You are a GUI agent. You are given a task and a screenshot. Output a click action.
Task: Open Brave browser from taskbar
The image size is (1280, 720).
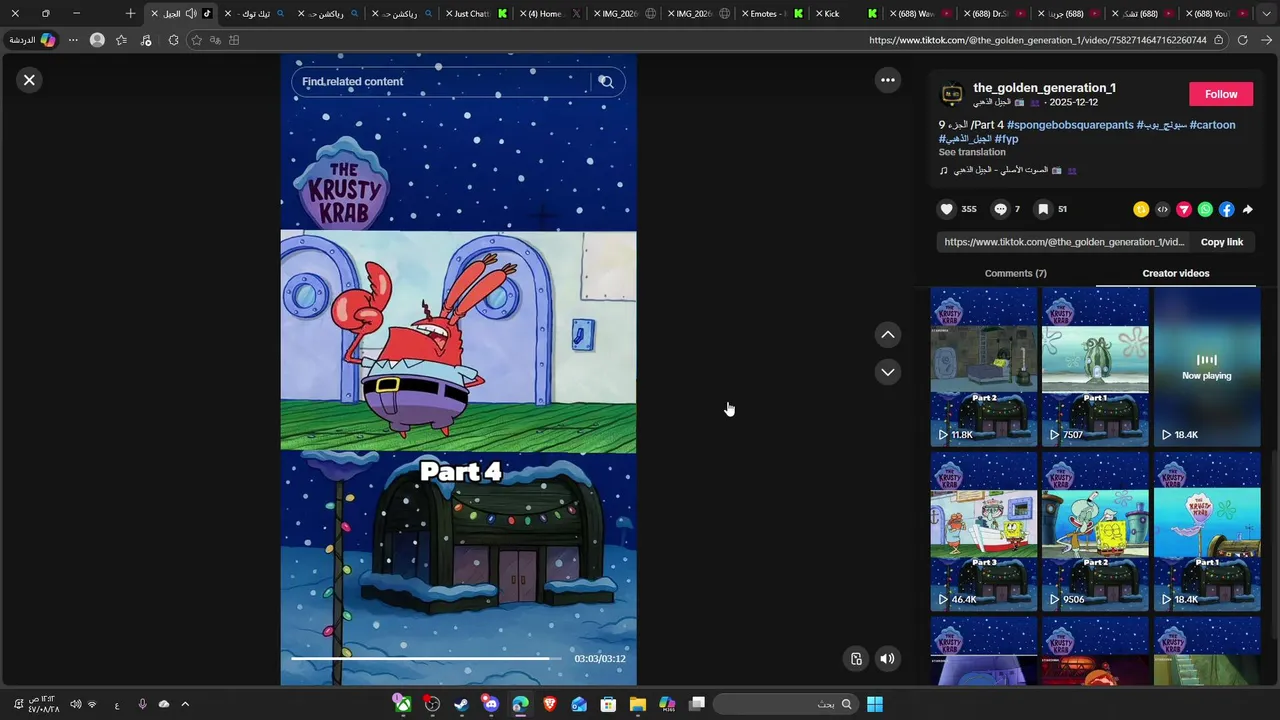click(549, 704)
